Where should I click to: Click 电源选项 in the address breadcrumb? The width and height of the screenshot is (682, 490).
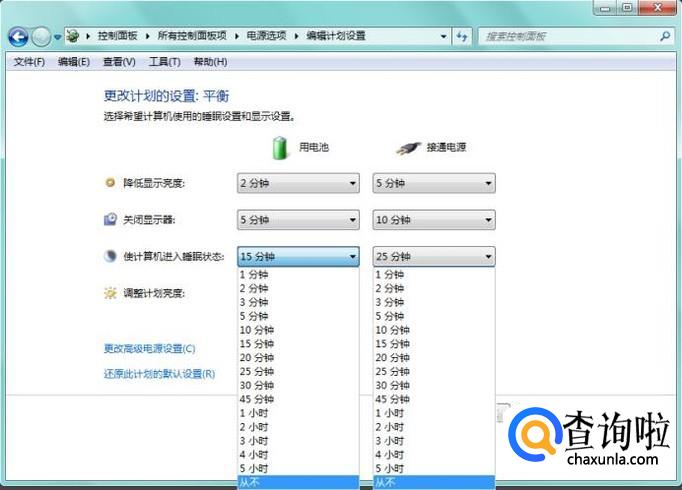click(x=266, y=36)
